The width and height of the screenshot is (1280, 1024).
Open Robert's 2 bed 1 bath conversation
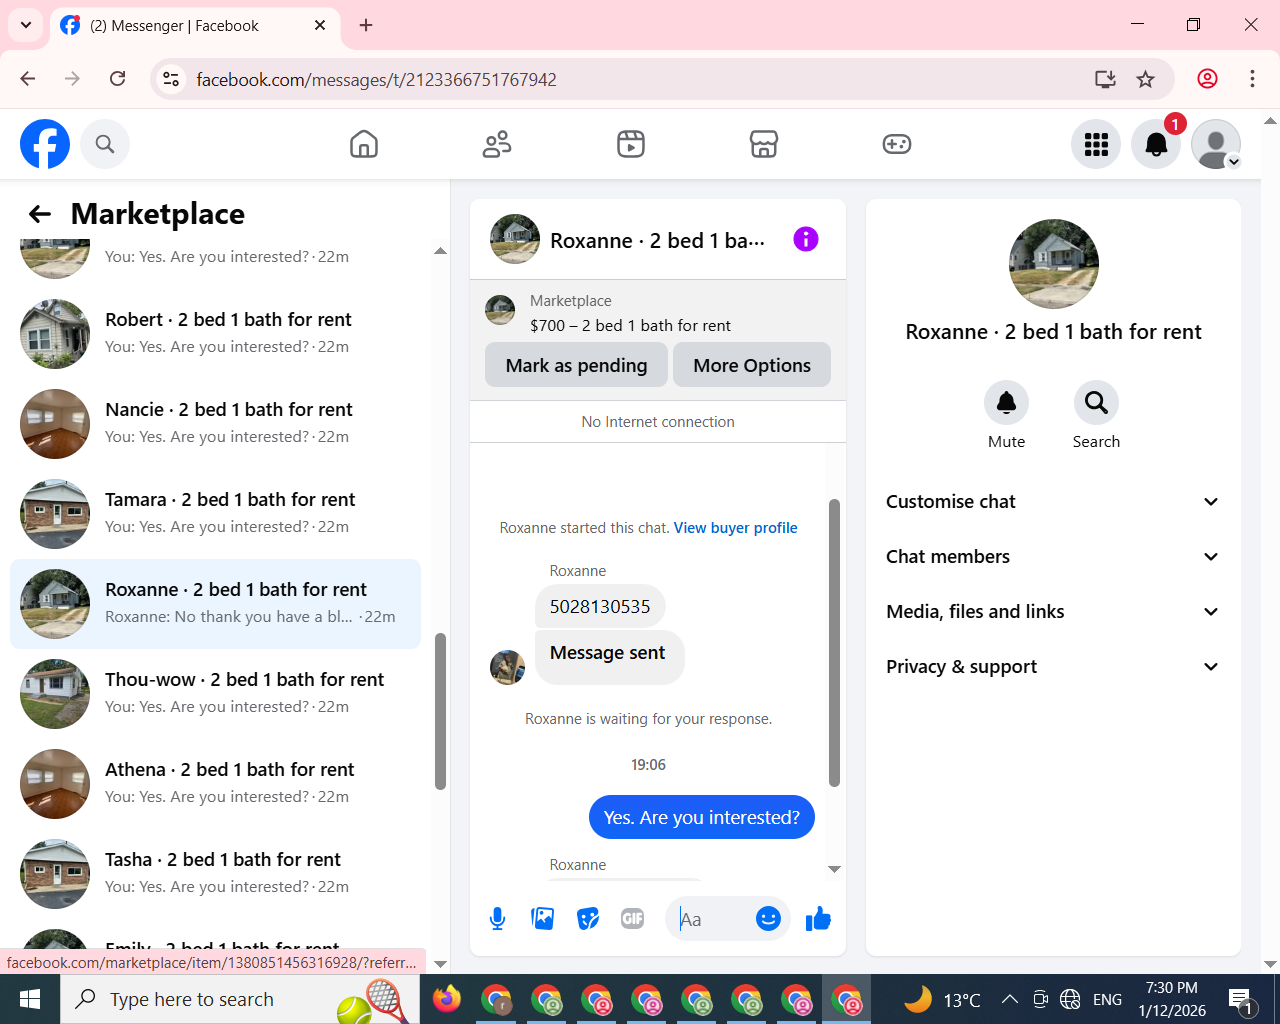coord(215,334)
